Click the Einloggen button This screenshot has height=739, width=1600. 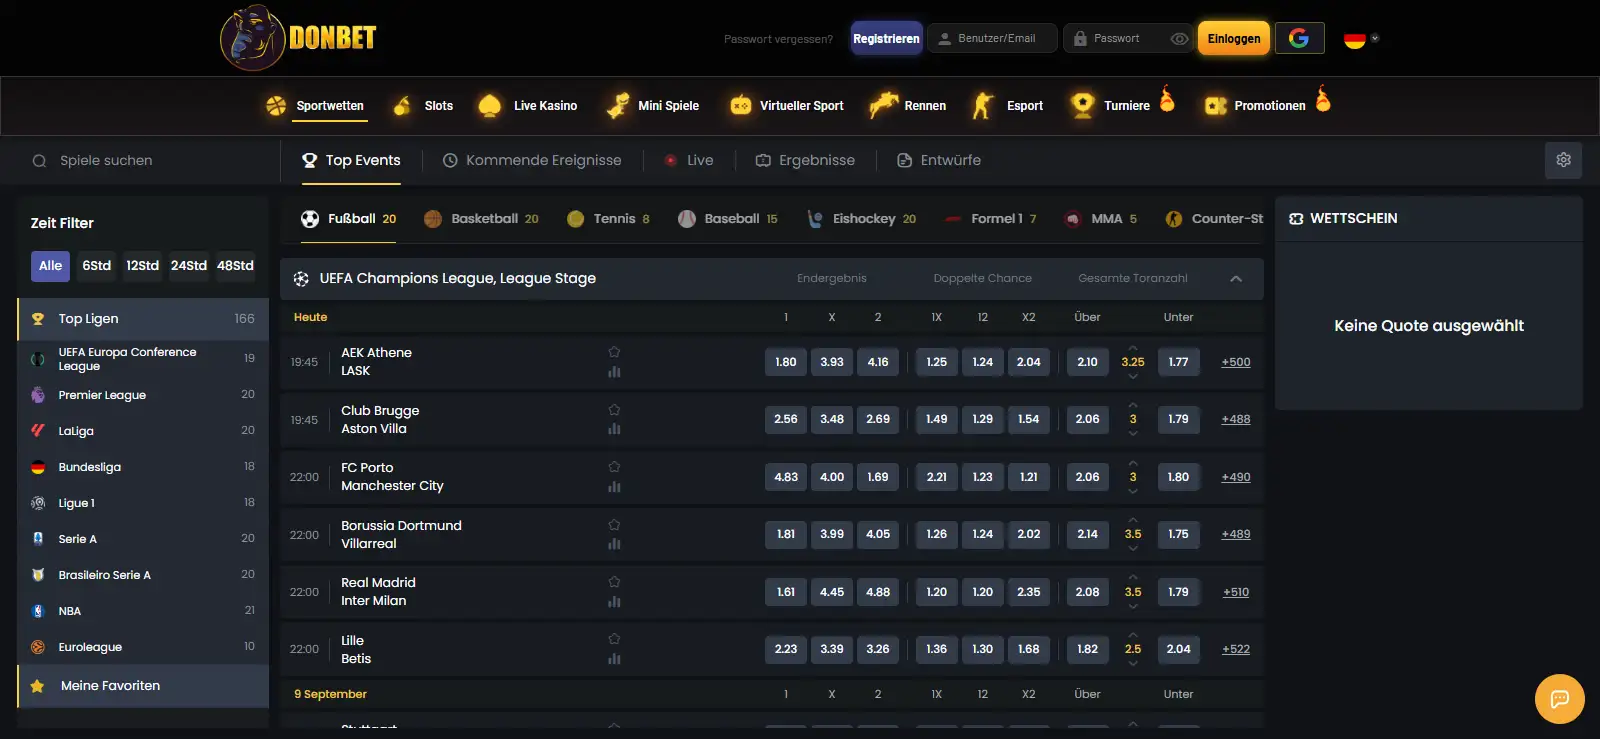[1234, 38]
